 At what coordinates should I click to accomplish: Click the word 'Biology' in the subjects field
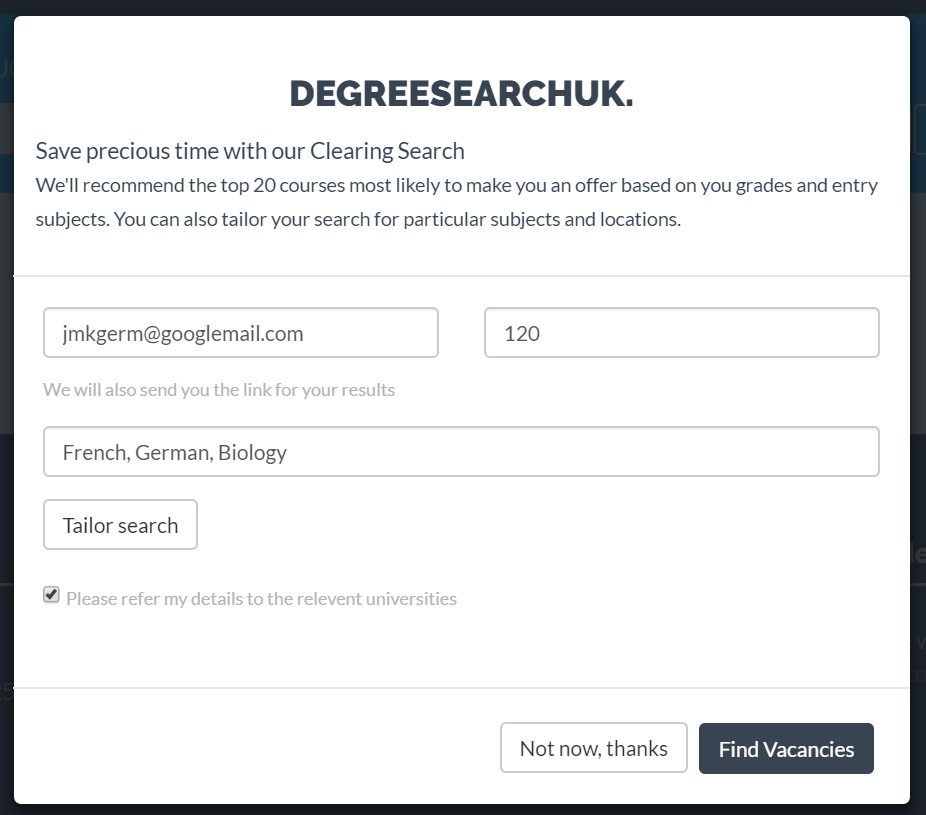[252, 452]
